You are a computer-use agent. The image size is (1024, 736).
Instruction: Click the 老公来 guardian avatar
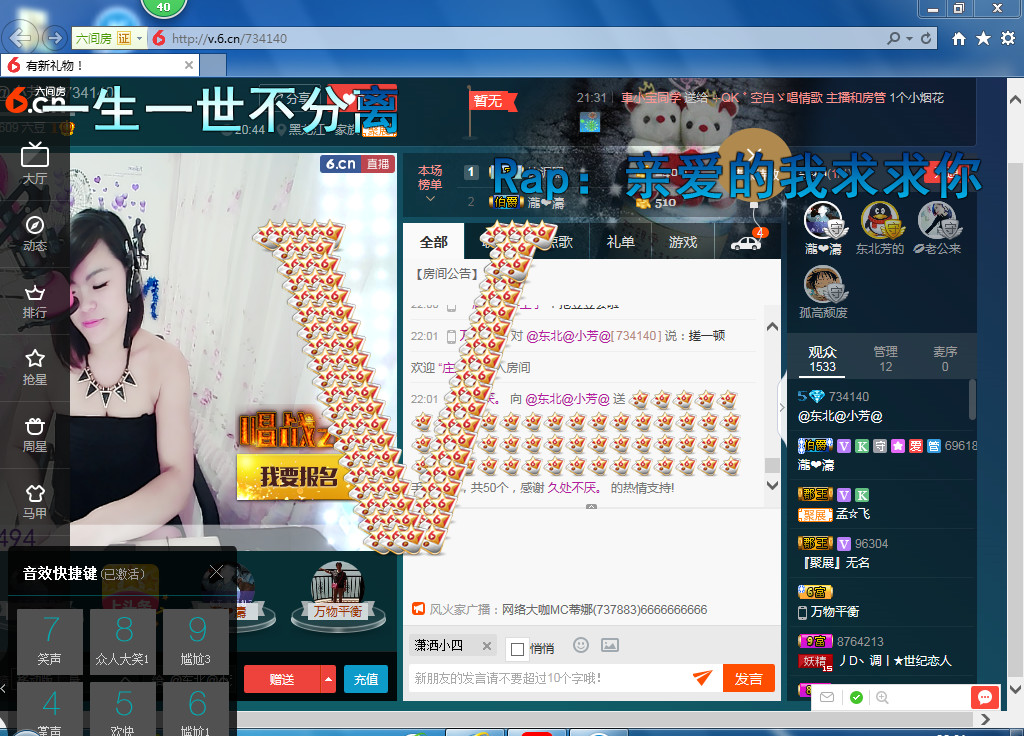point(938,221)
